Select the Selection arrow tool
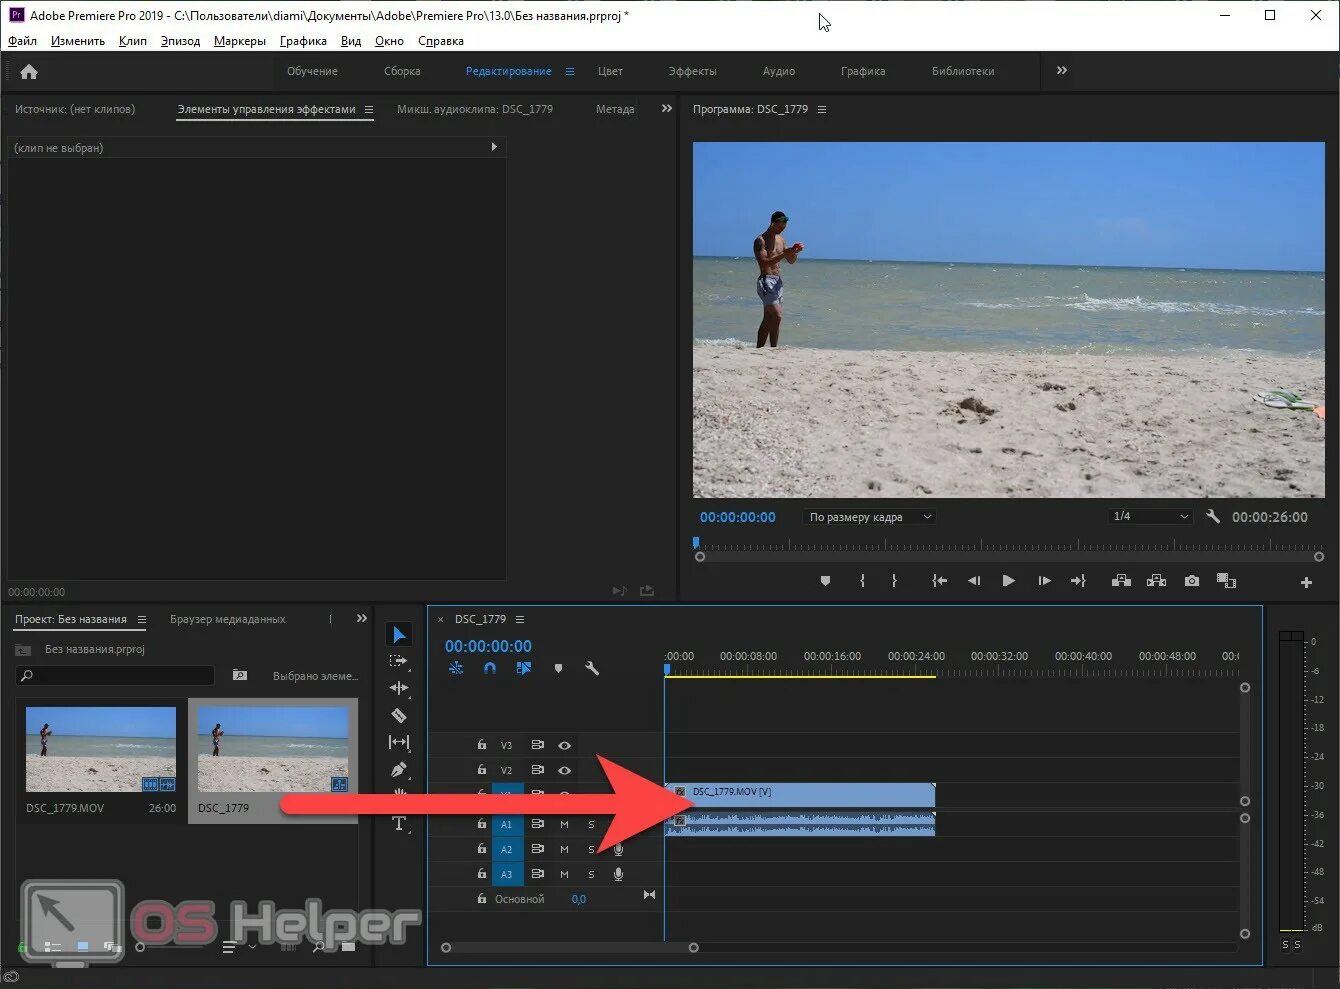This screenshot has width=1340, height=989. pyautogui.click(x=399, y=635)
